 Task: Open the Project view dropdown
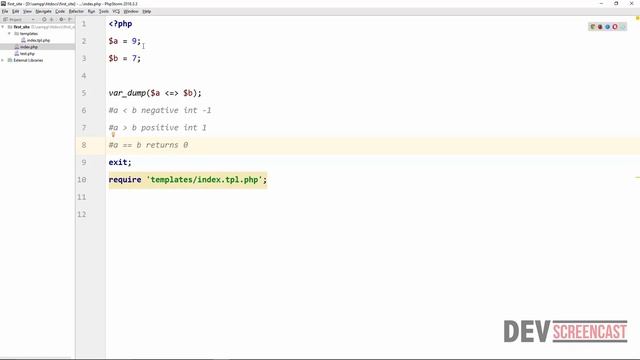33,19
